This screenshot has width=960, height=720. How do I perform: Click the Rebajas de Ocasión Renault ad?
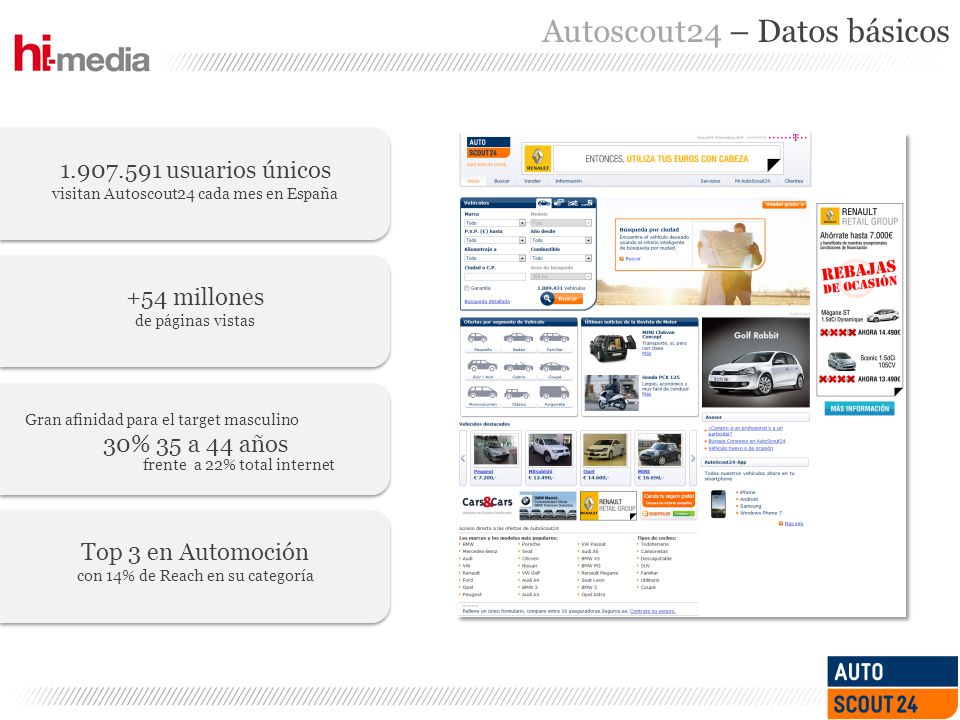[x=860, y=299]
